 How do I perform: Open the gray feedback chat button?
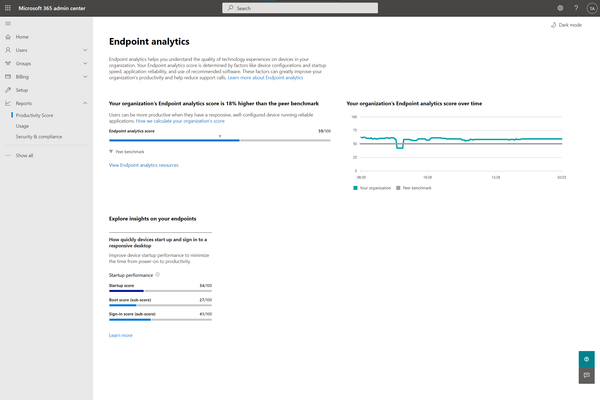pos(587,376)
